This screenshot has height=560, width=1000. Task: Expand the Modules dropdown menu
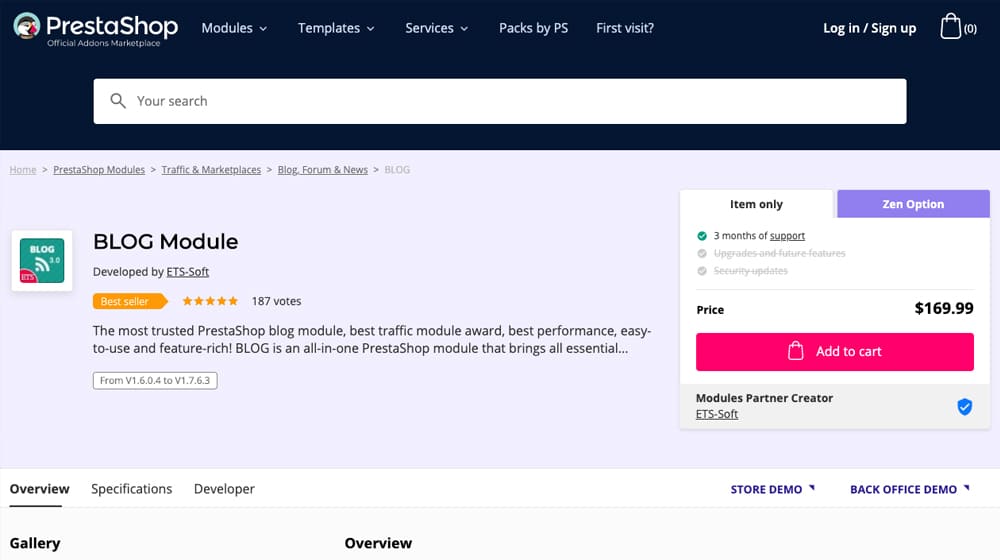(x=234, y=28)
